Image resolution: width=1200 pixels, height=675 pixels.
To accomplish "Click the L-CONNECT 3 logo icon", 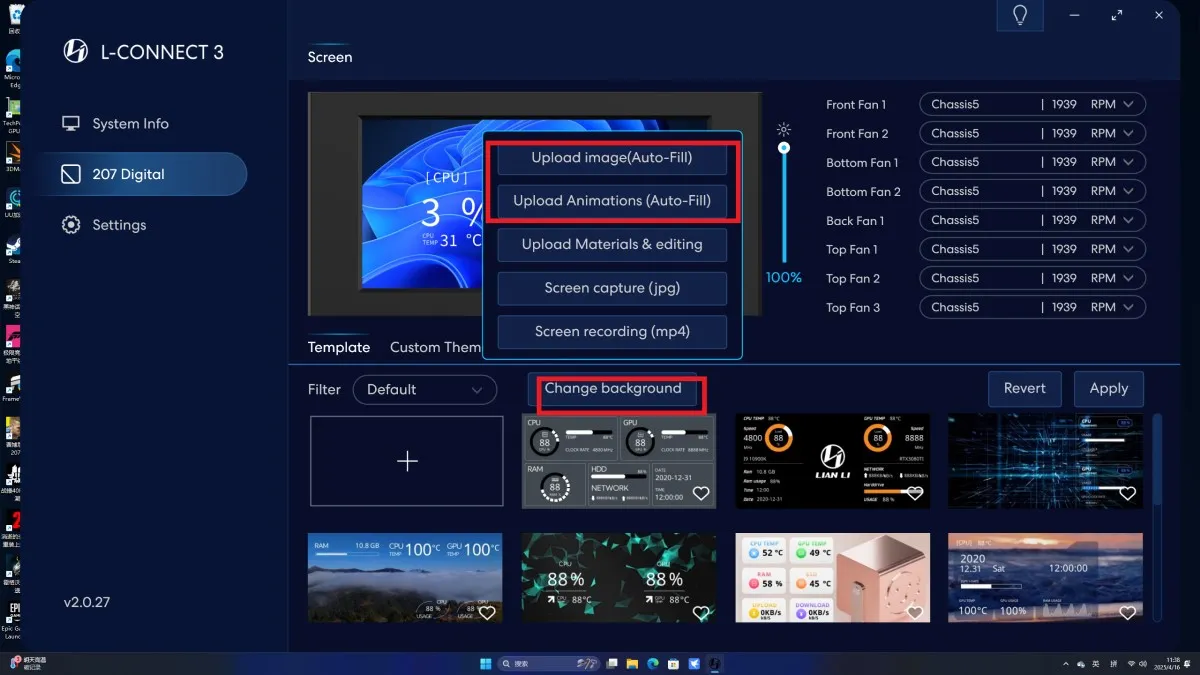I will 76,52.
